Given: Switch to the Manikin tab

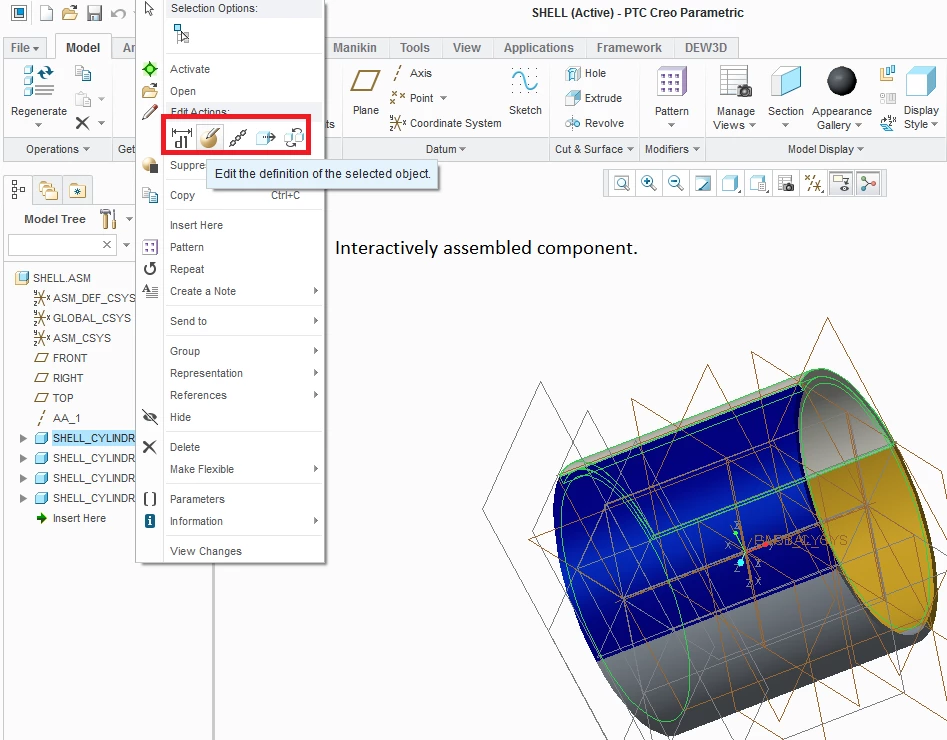Looking at the screenshot, I should pyautogui.click(x=355, y=48).
